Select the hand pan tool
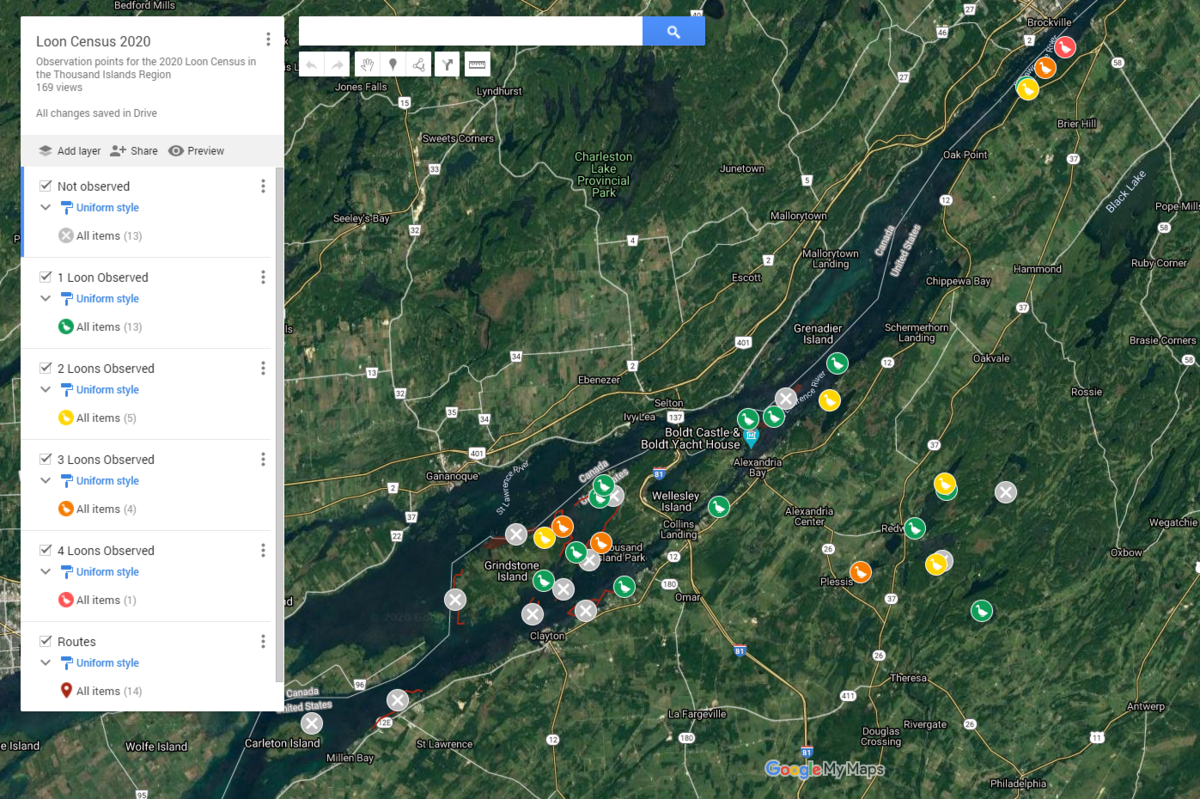1200x799 pixels. (367, 65)
